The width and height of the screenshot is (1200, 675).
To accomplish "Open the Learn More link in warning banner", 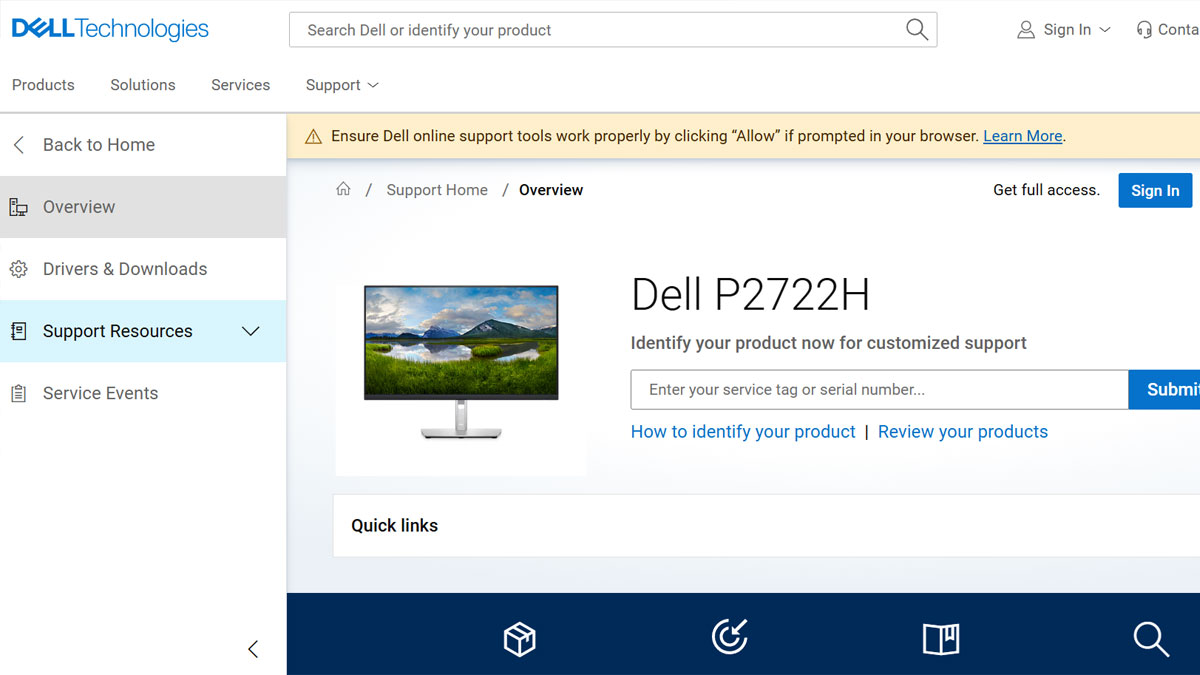I will pos(1022,136).
